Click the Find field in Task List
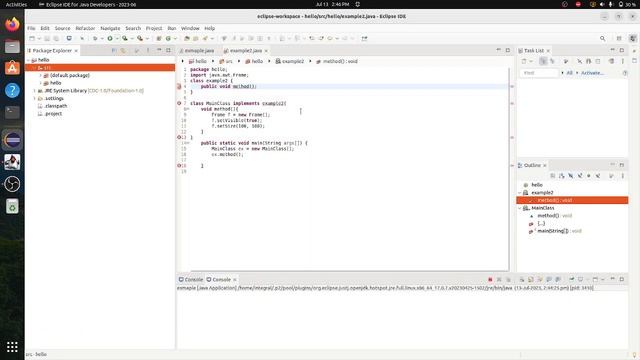This screenshot has height=360, width=640. pos(539,73)
